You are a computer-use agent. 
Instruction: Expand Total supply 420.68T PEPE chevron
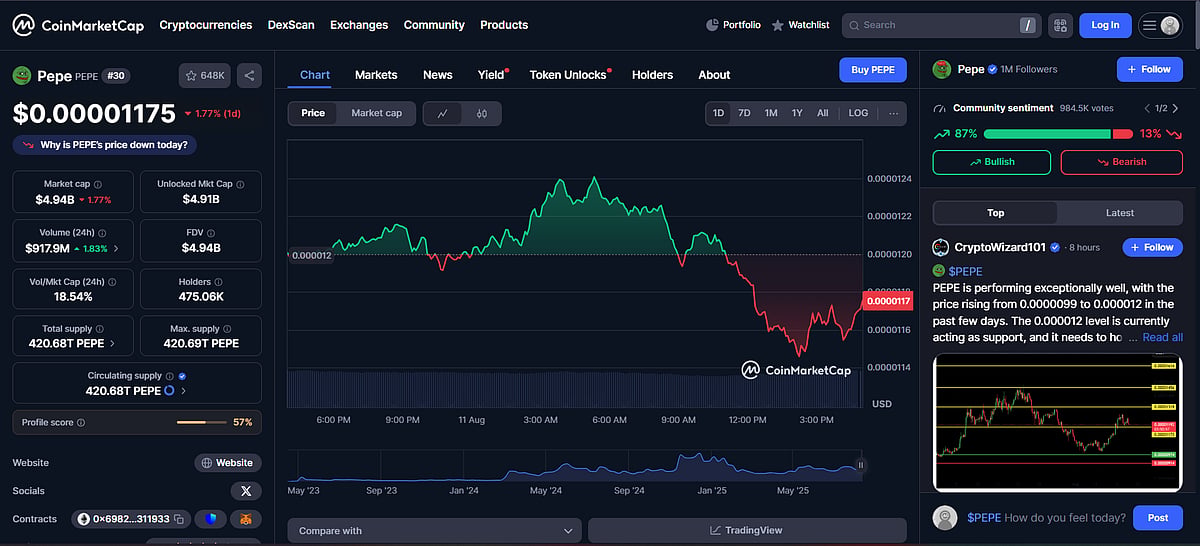pos(112,343)
